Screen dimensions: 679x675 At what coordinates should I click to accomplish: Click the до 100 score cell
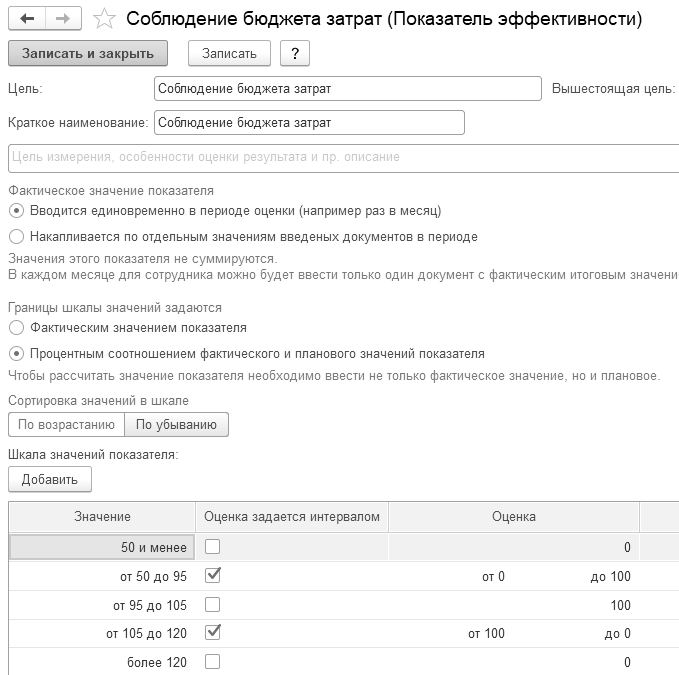click(x=611, y=576)
